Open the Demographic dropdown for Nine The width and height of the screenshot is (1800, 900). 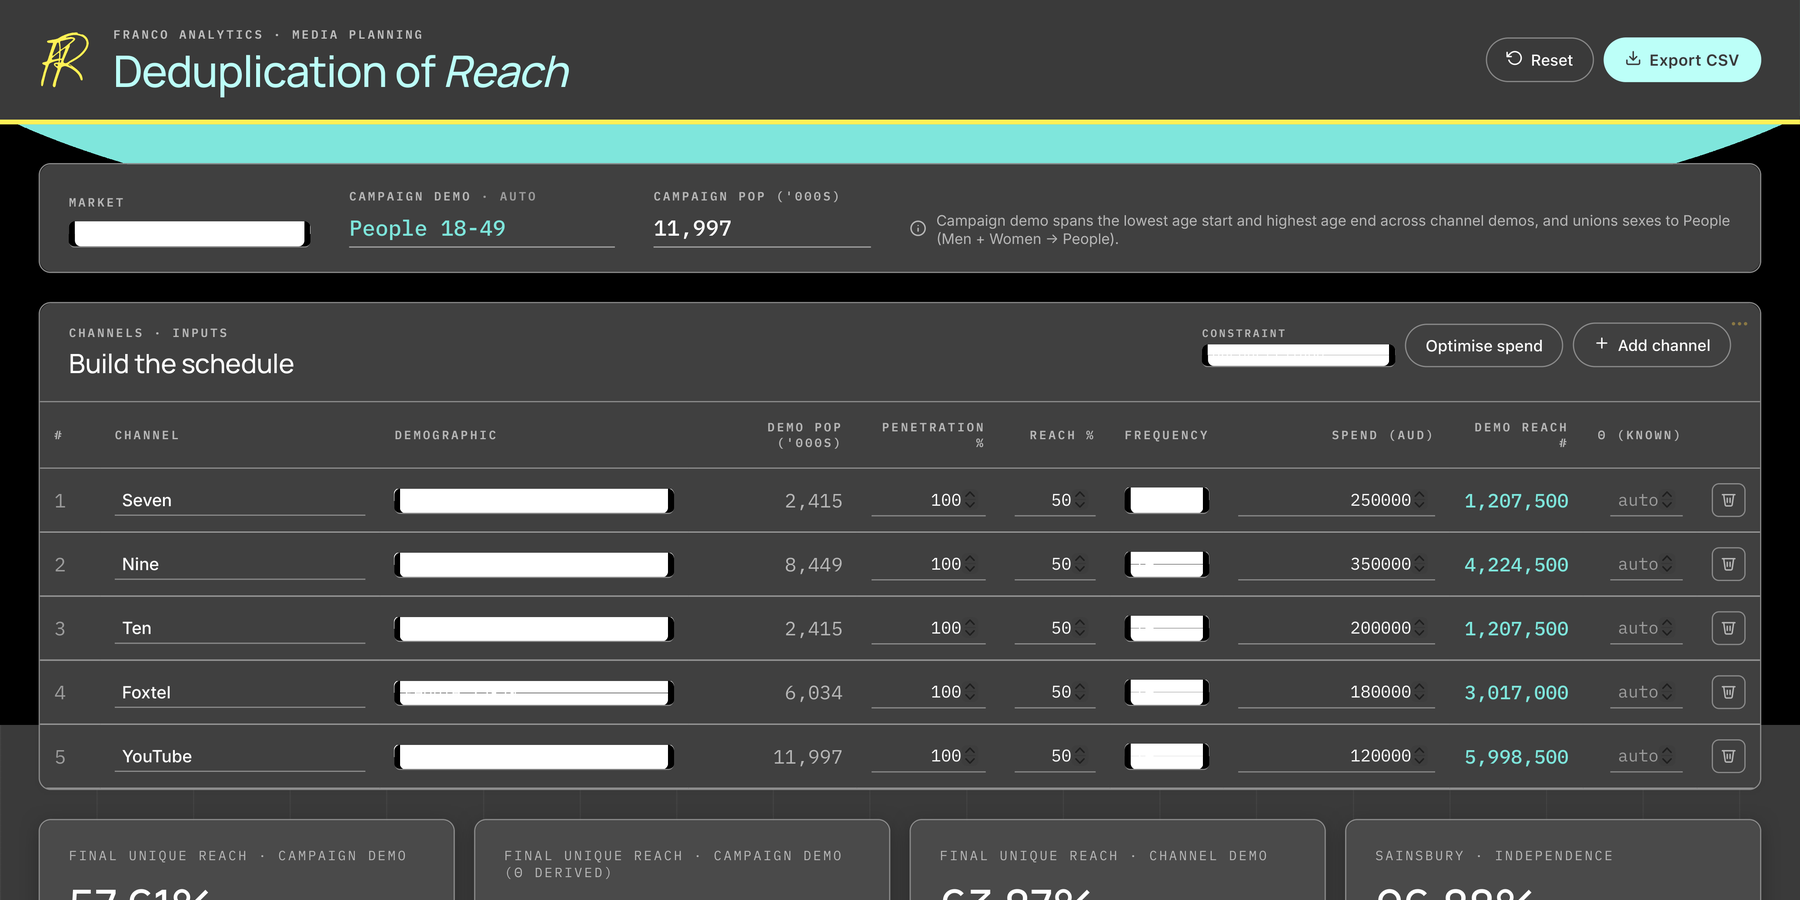[534, 565]
